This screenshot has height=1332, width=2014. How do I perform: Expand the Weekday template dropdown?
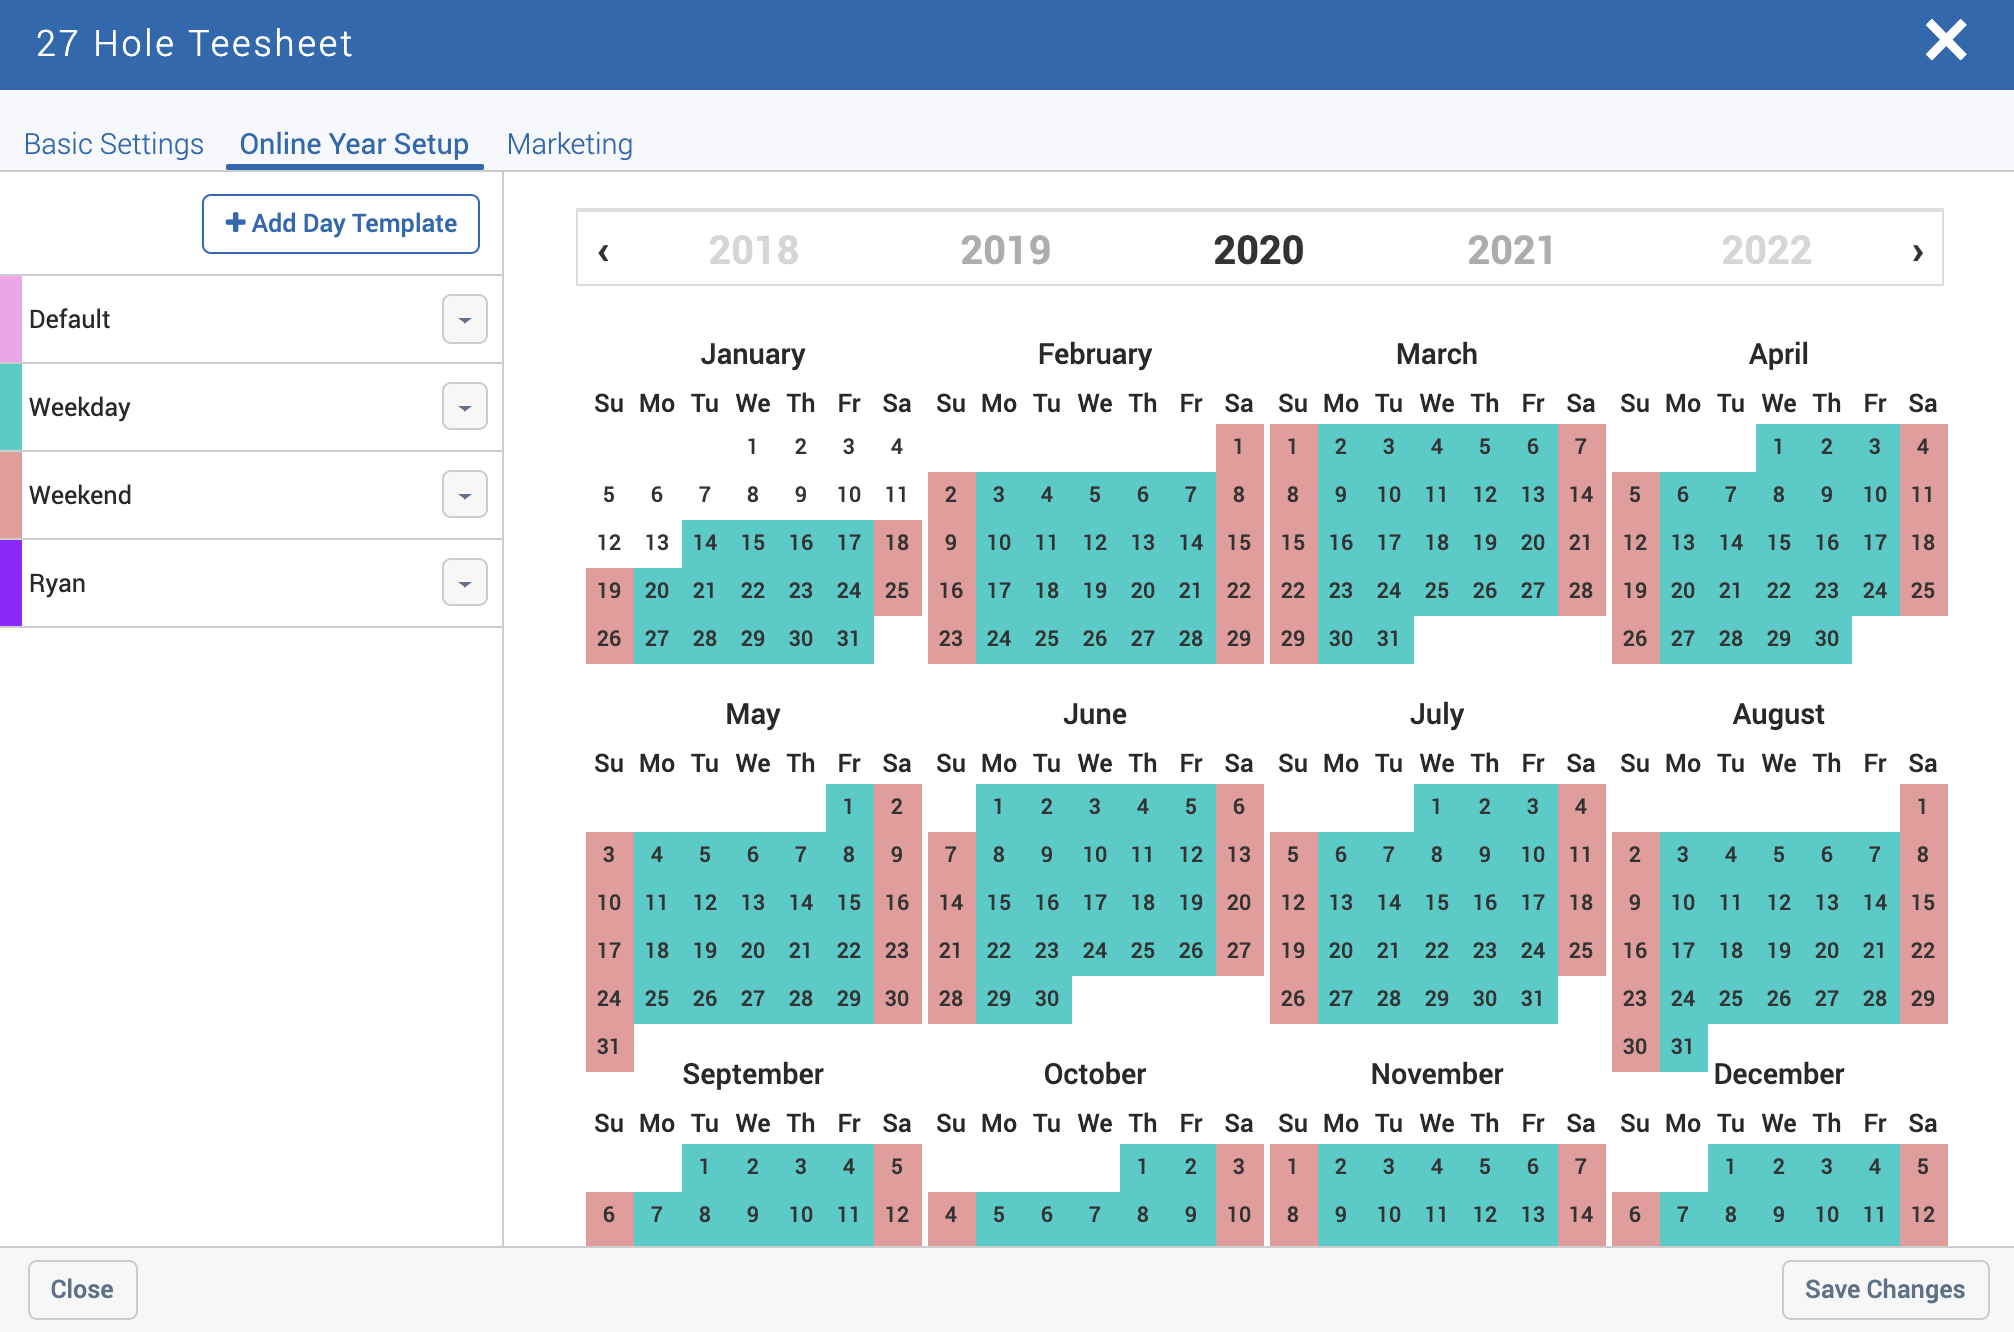464,407
